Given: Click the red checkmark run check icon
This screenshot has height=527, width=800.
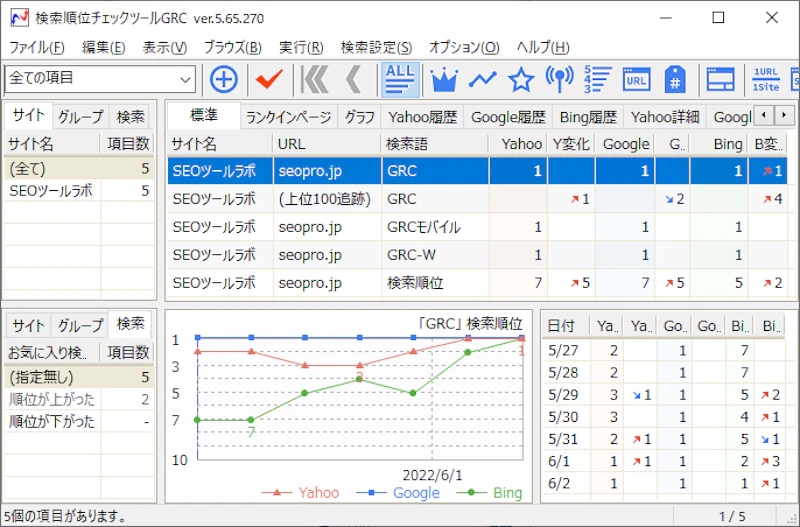Looking at the screenshot, I should (268, 79).
